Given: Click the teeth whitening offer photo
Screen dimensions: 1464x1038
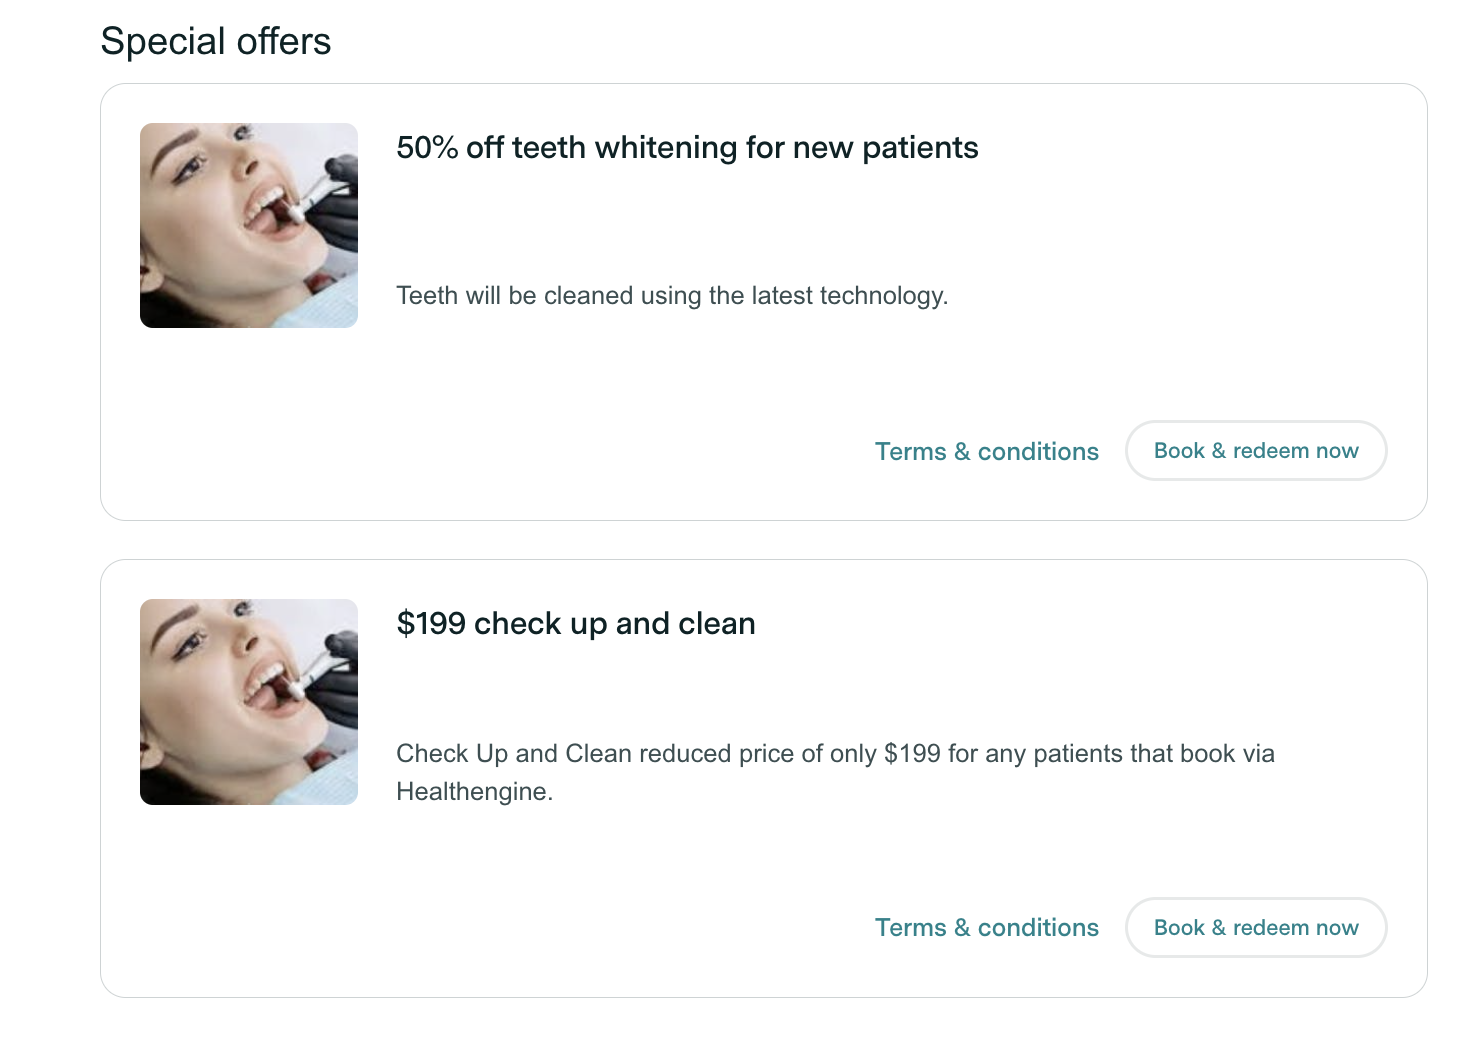Looking at the screenshot, I should click(248, 225).
